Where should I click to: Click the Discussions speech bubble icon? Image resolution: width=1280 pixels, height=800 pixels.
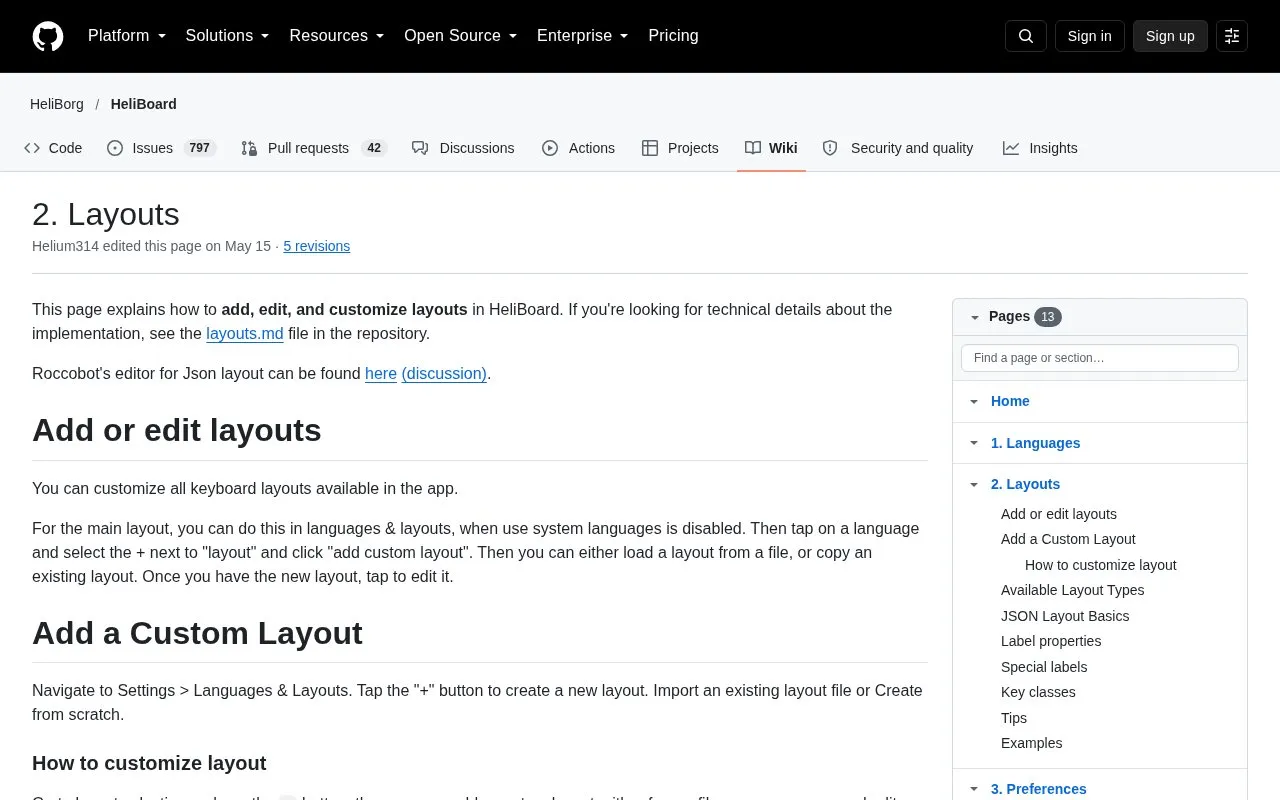pyautogui.click(x=420, y=148)
